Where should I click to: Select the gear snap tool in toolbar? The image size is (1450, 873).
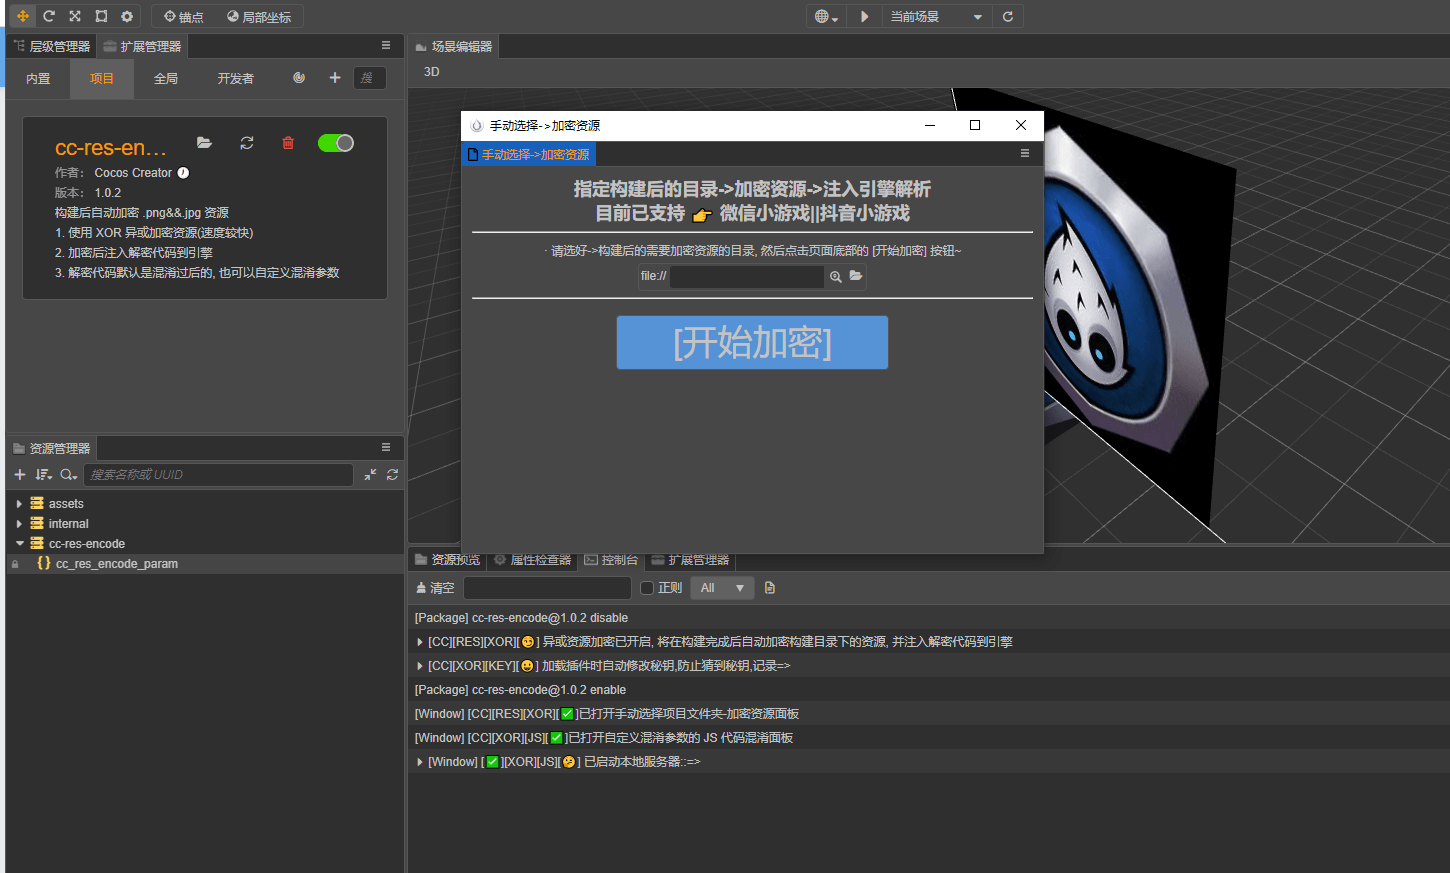pyautogui.click(x=127, y=16)
